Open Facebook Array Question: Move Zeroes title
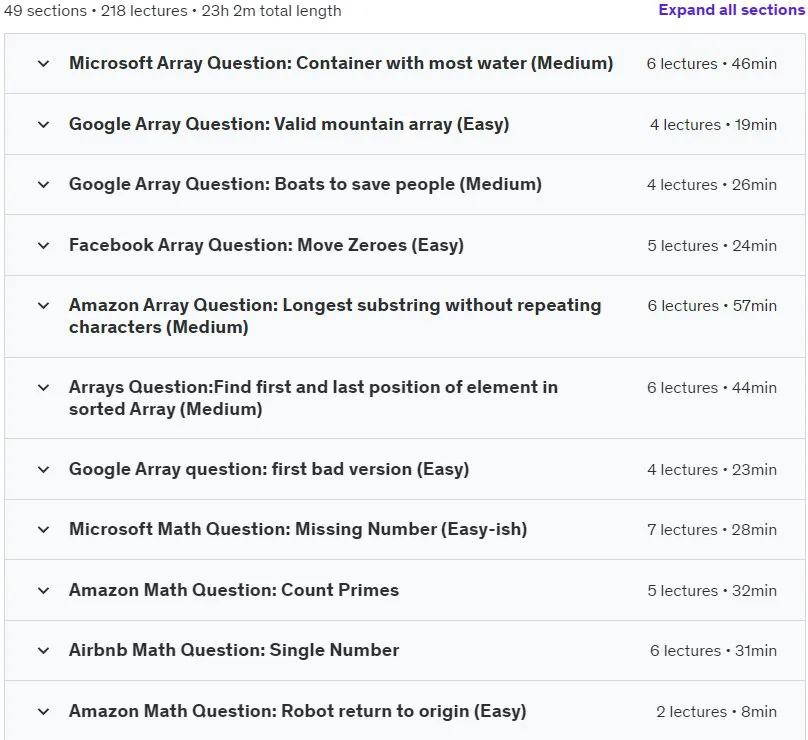808x740 pixels. (266, 245)
